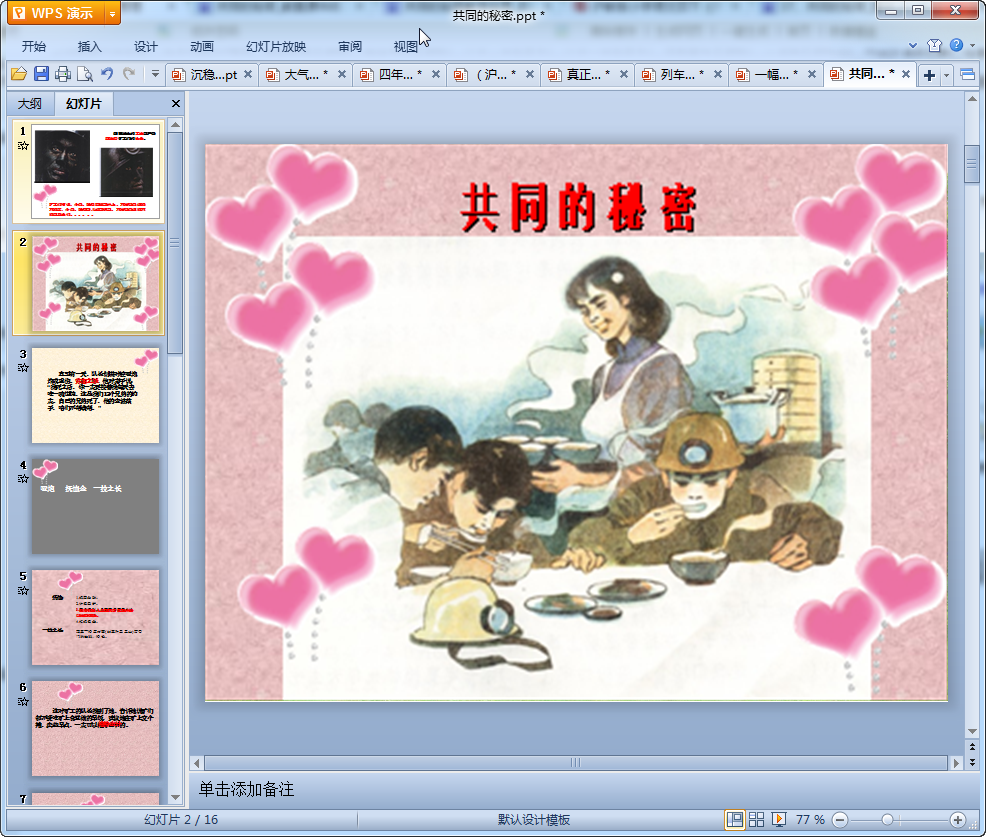This screenshot has width=986, height=837.
Task: Select slide 1 thumbnail
Action: [x=95, y=172]
